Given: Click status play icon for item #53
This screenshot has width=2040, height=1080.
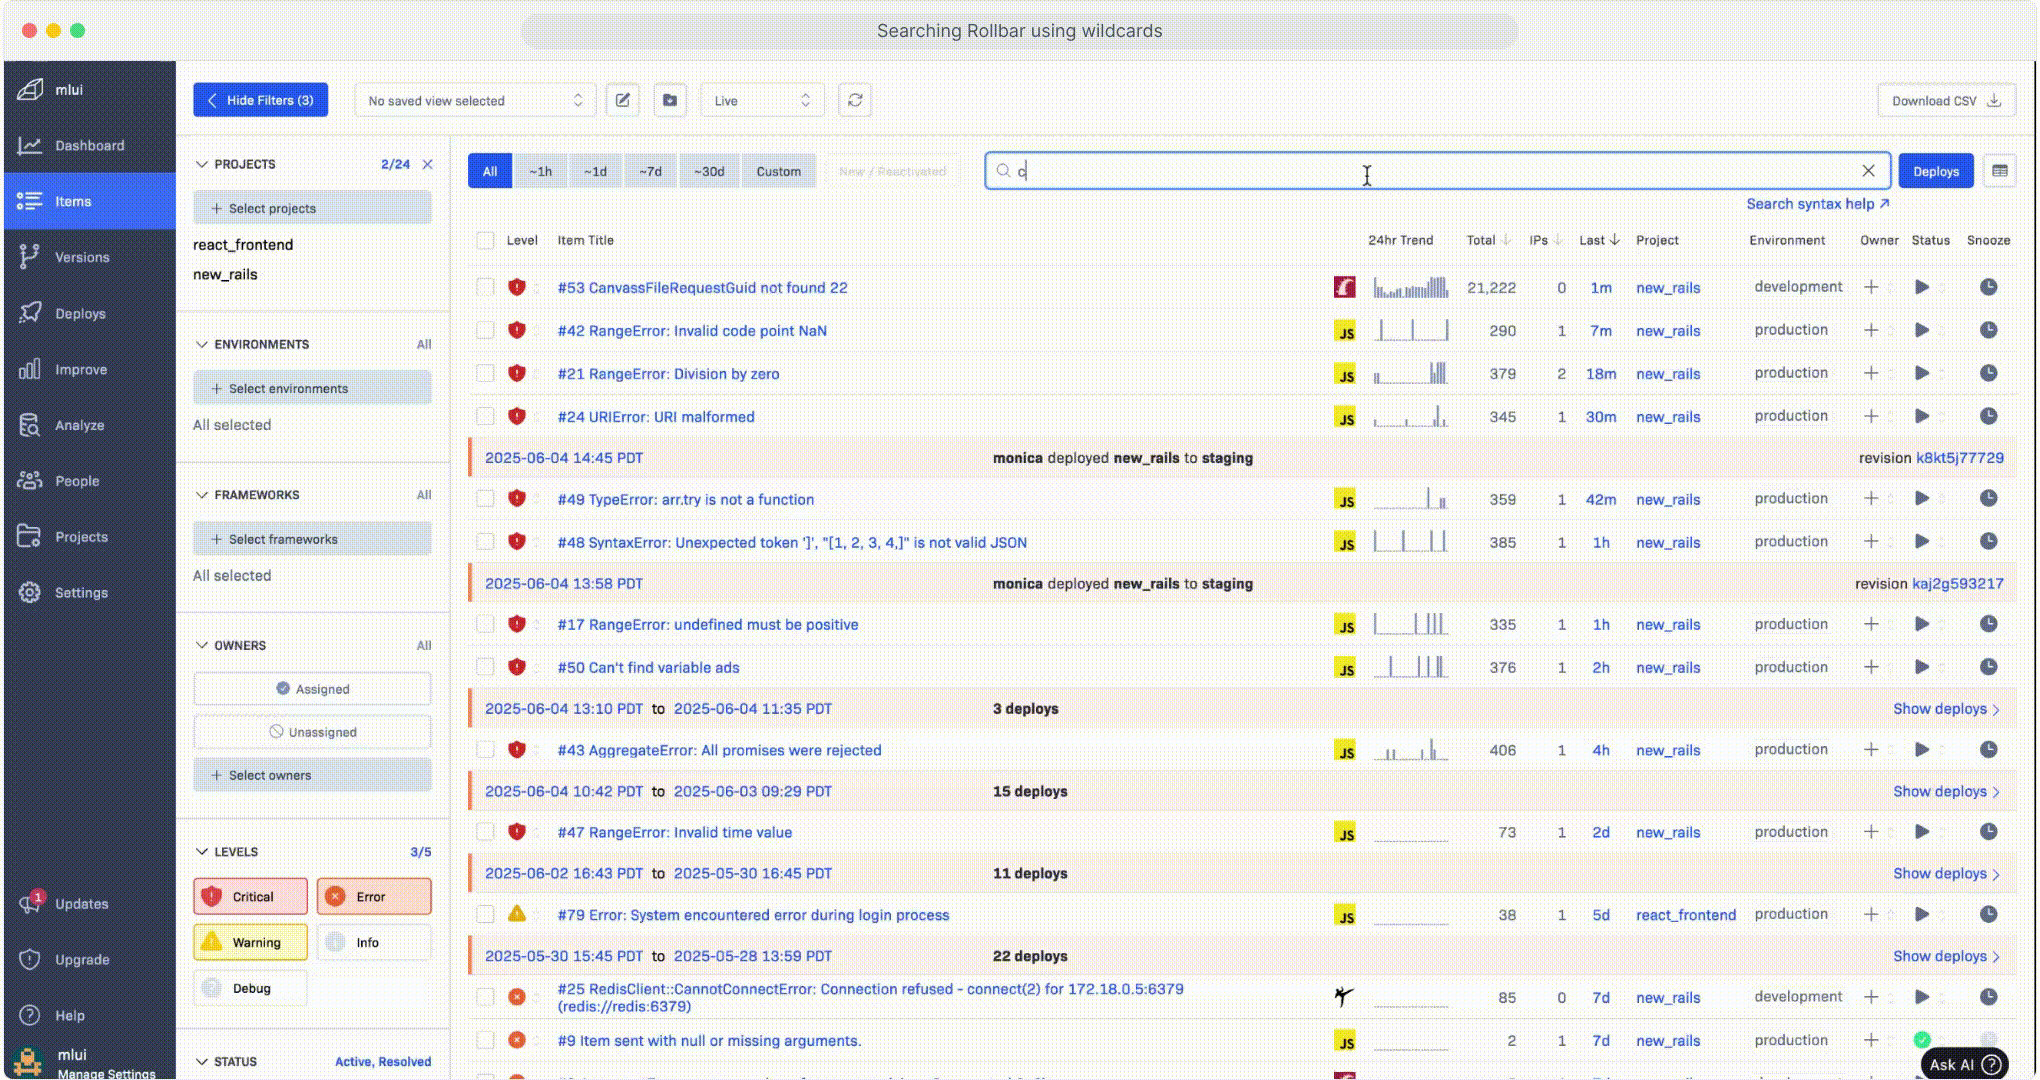Looking at the screenshot, I should [x=1921, y=287].
